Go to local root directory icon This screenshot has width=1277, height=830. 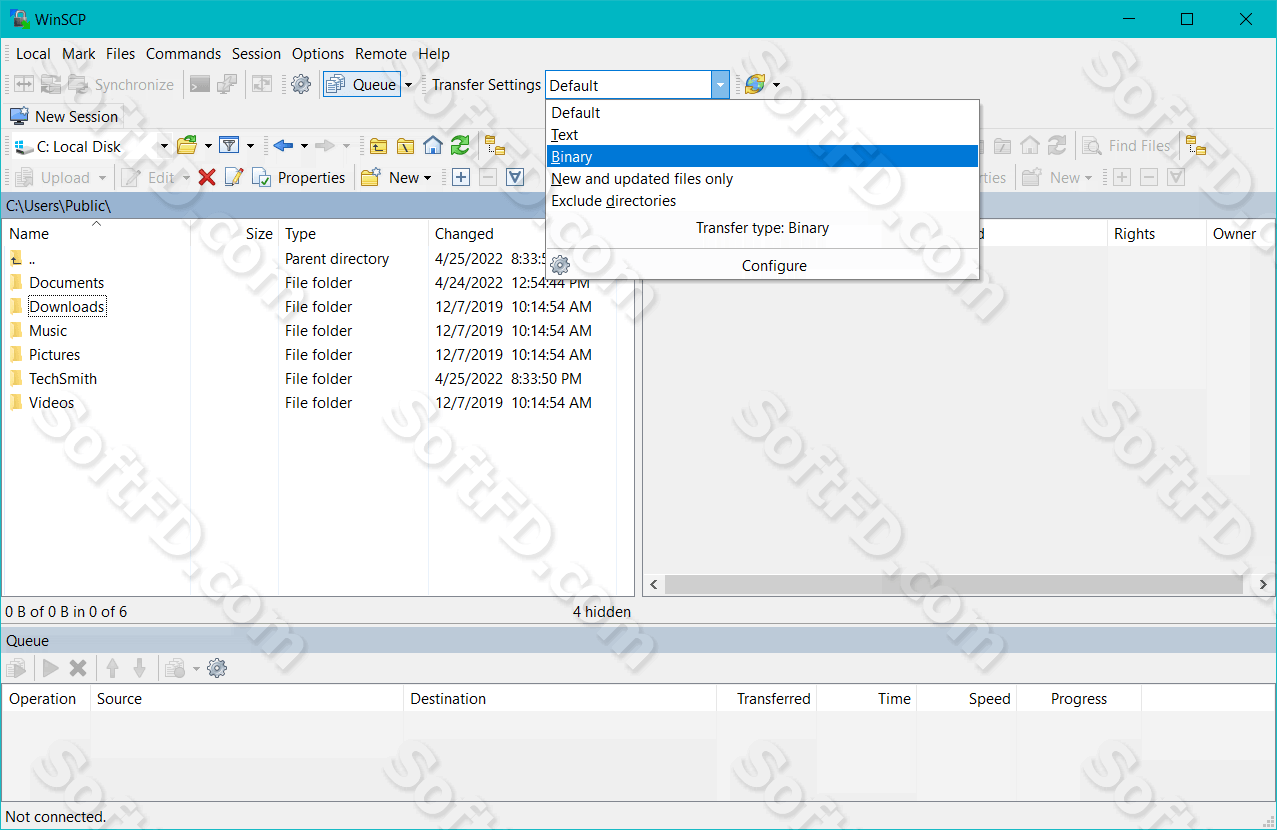tap(405, 146)
